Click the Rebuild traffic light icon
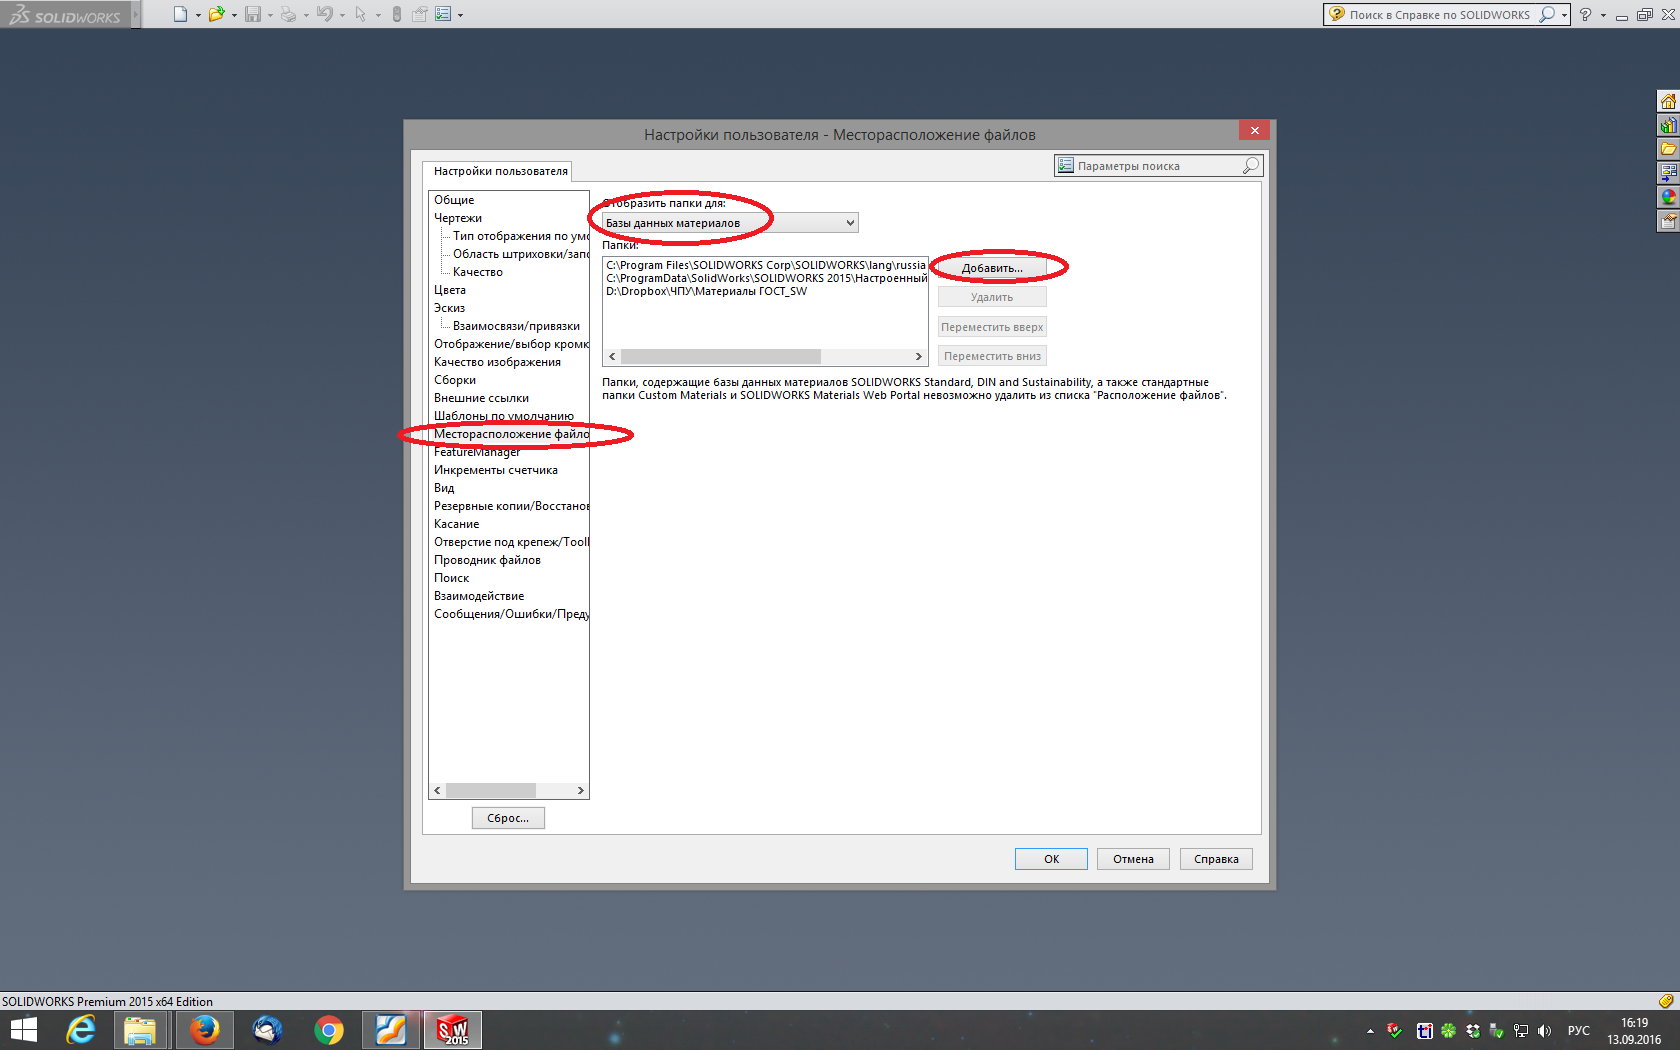The width and height of the screenshot is (1680, 1050). tap(397, 14)
